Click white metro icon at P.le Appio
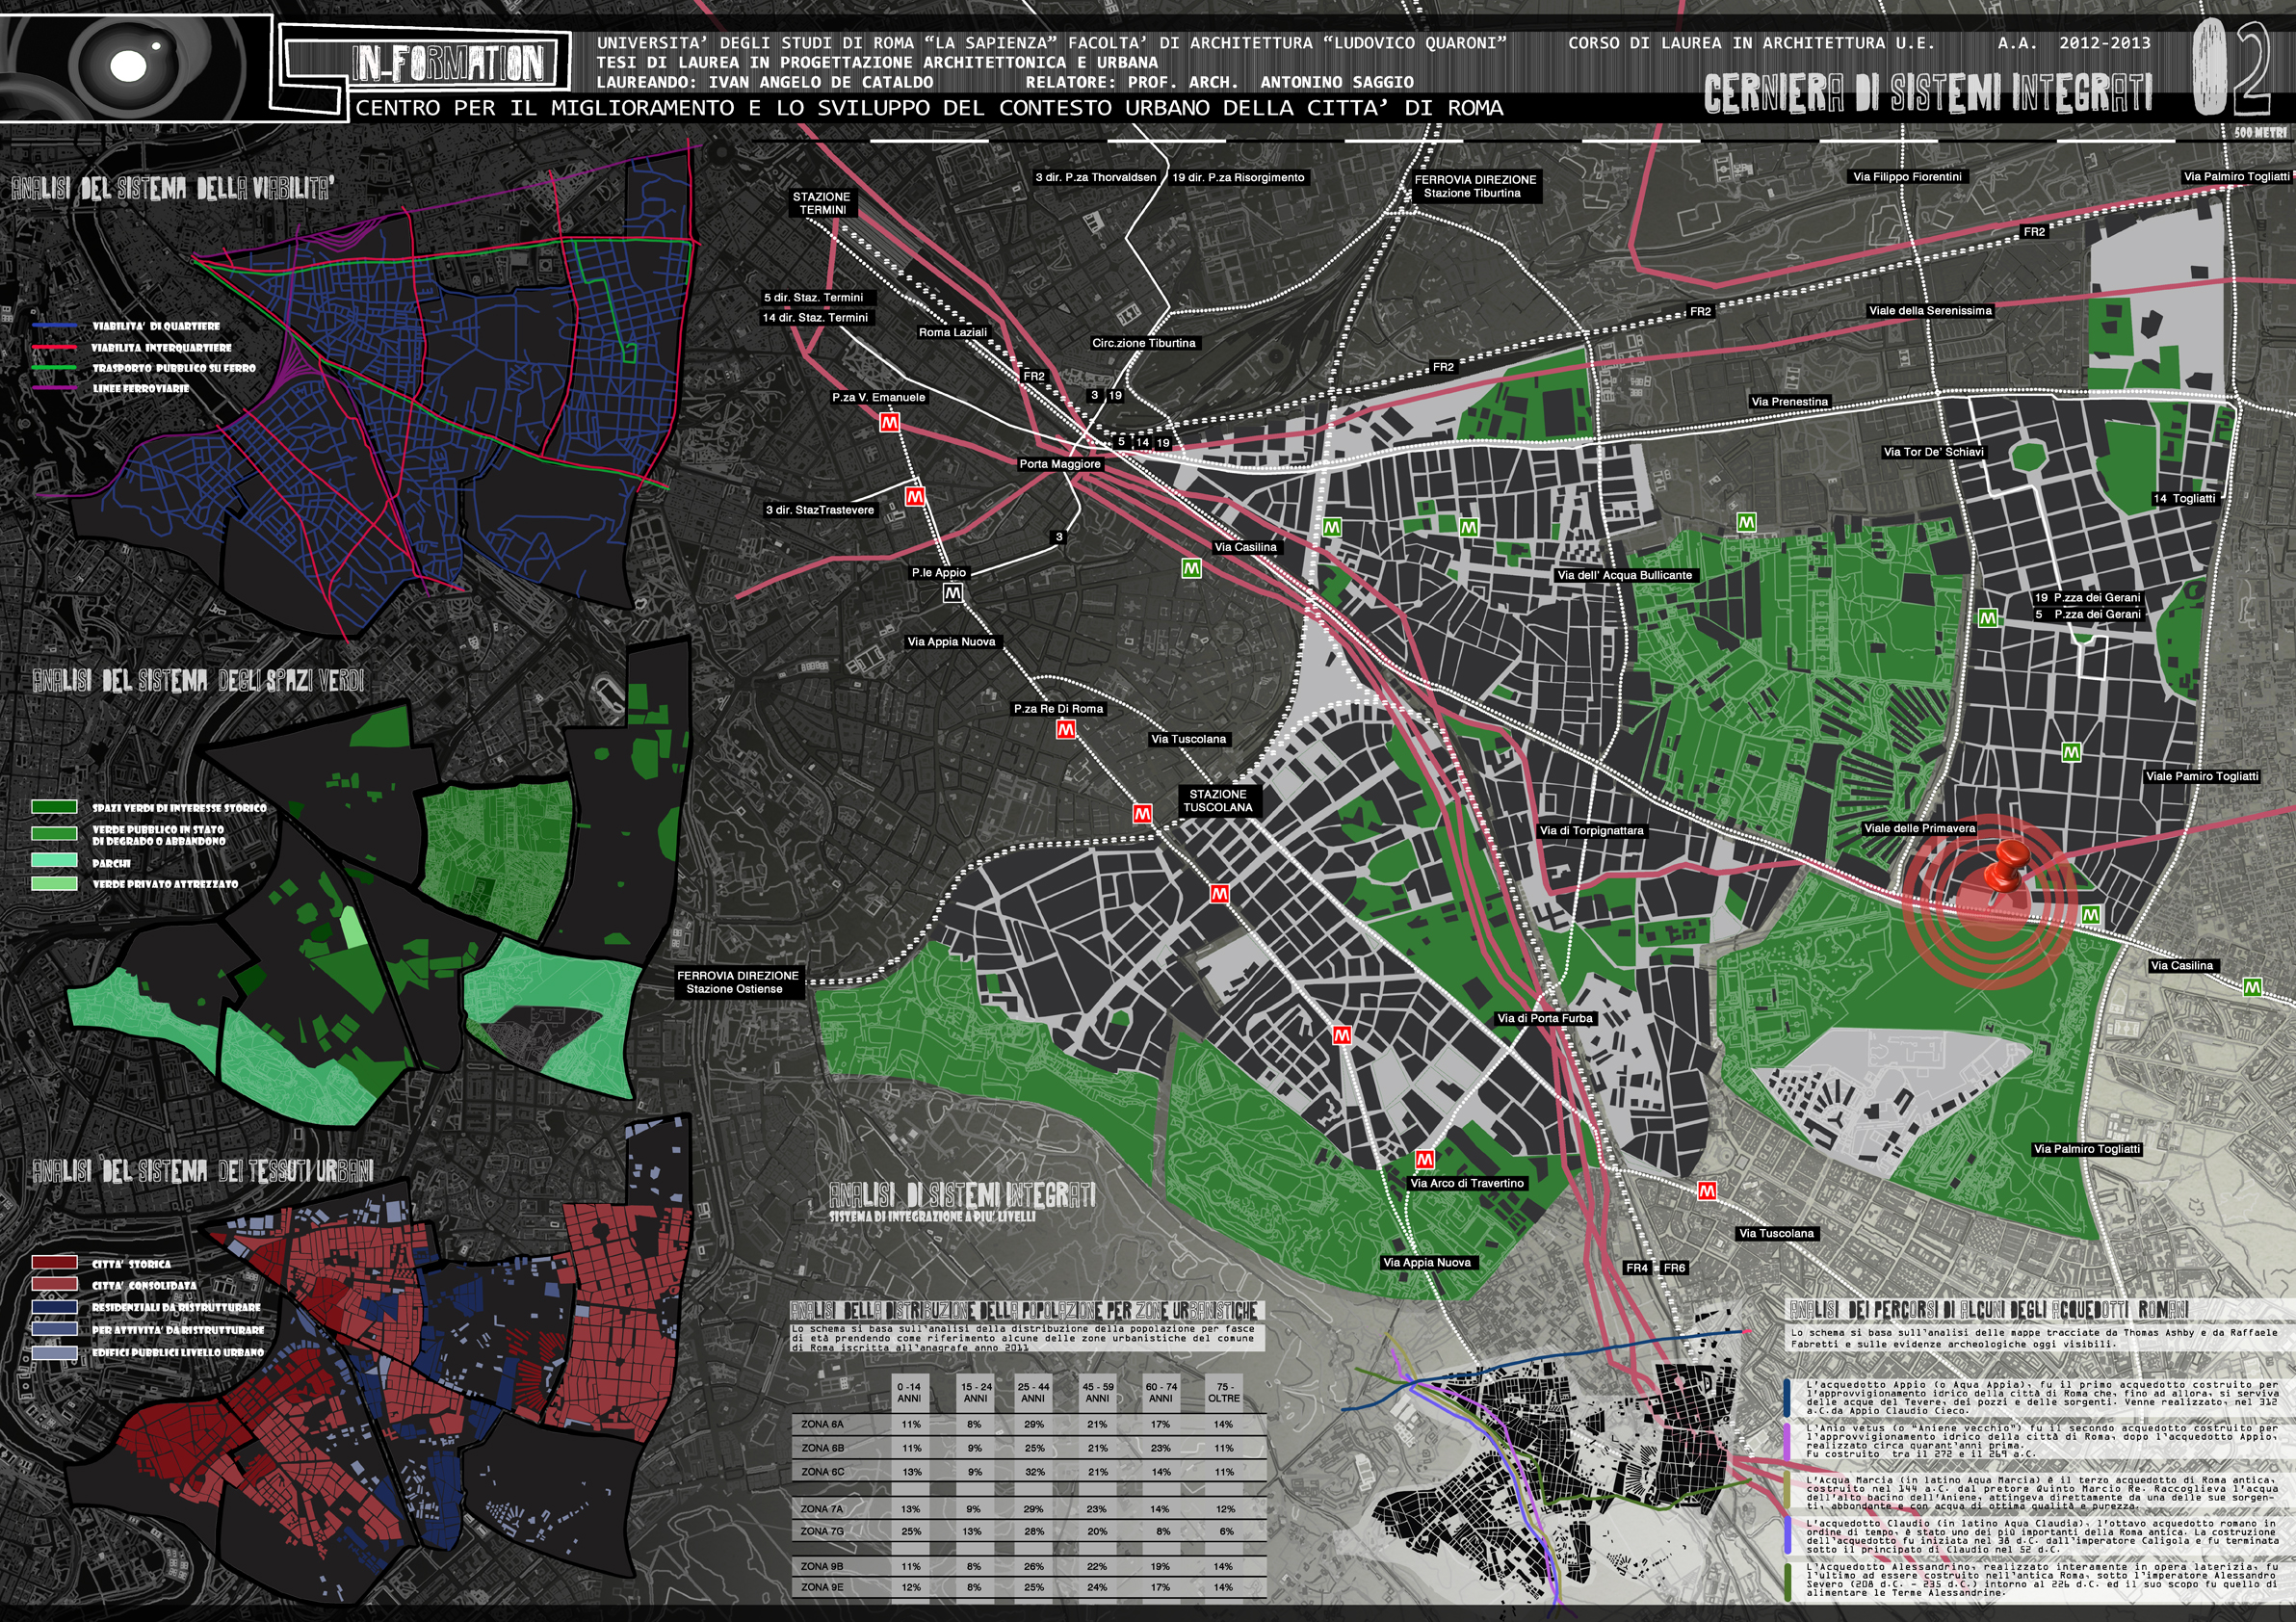This screenshot has width=2296, height=1622. (953, 594)
